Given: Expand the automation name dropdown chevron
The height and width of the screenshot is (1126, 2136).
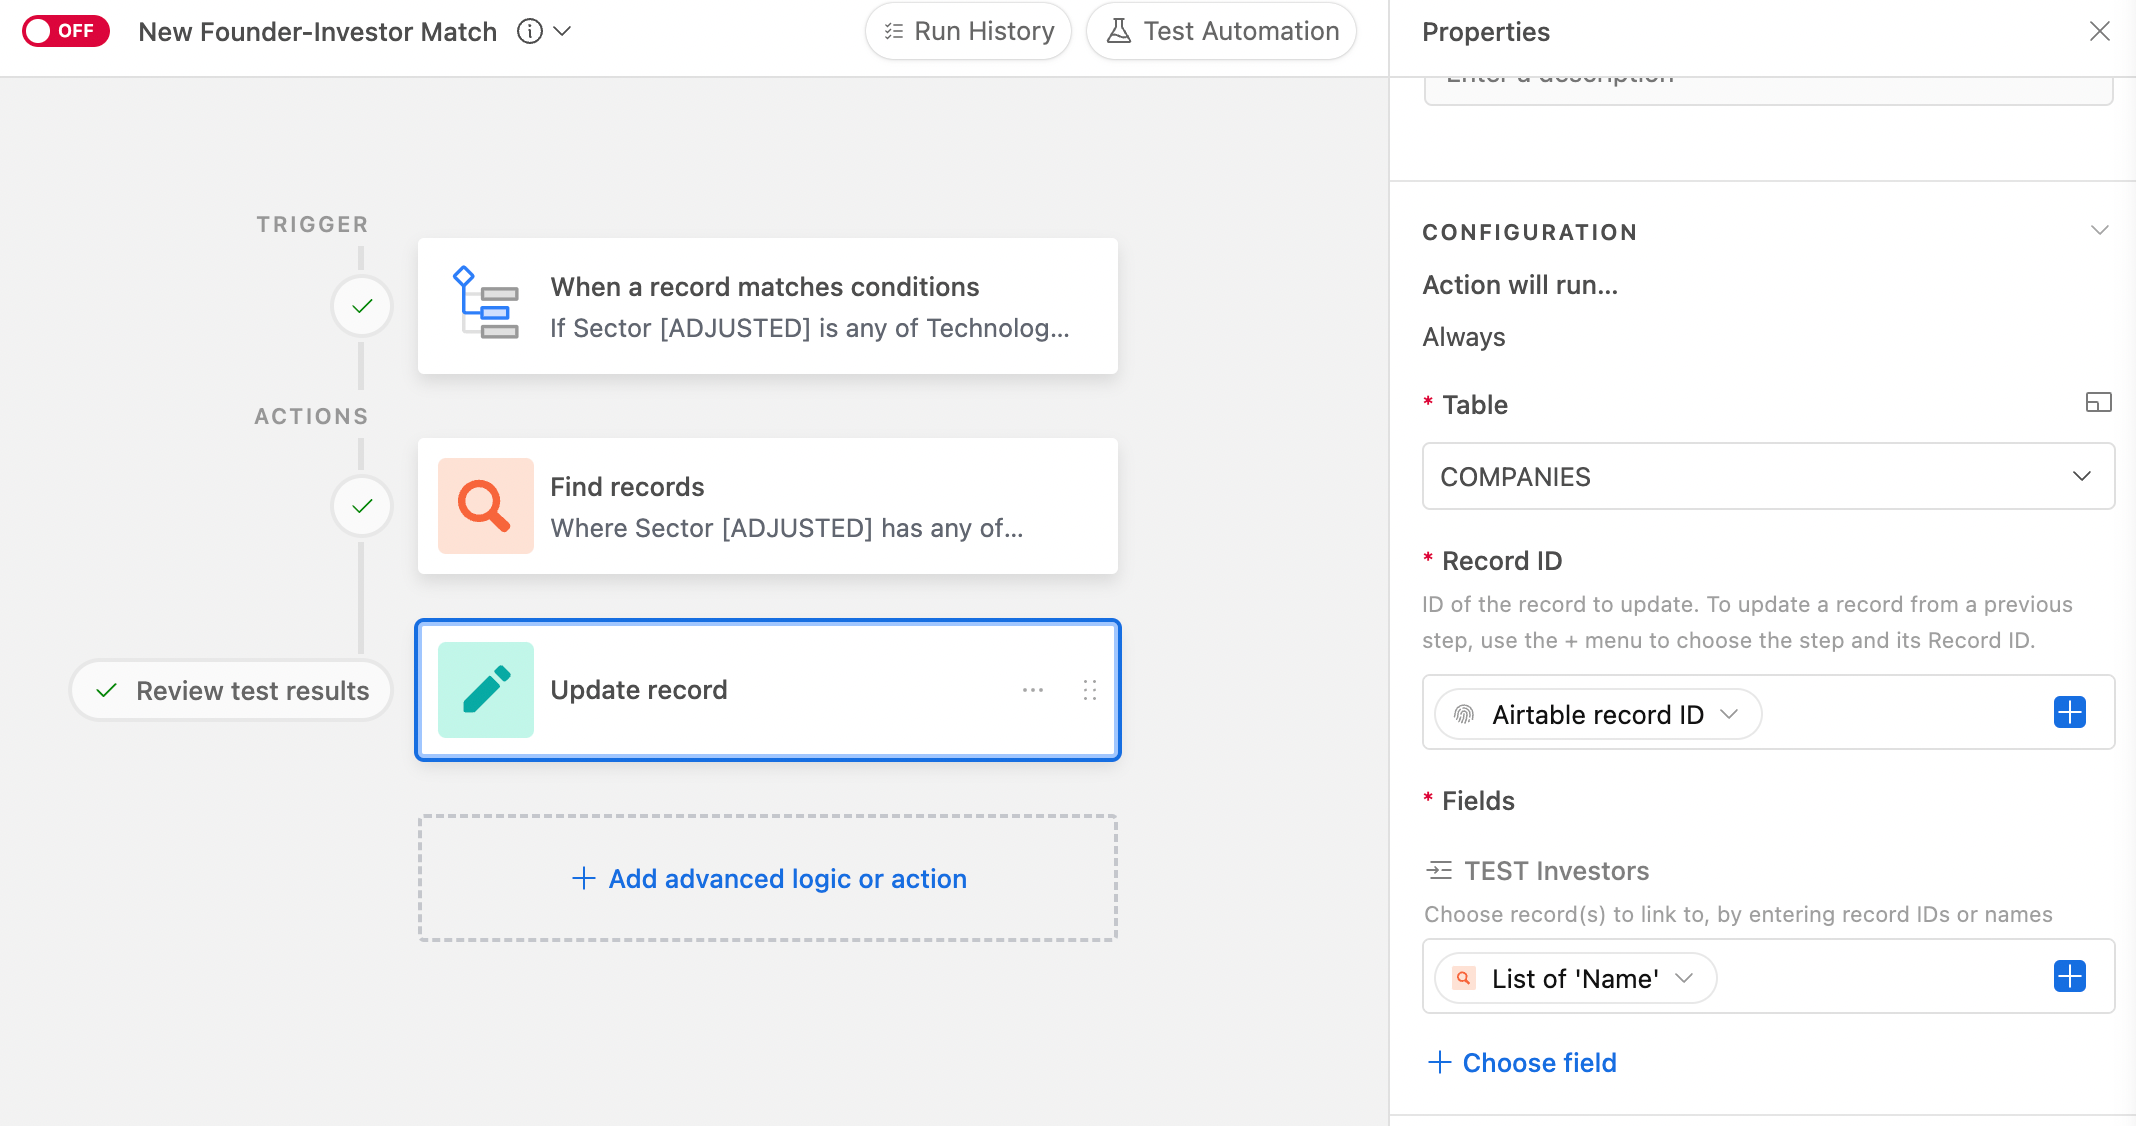Looking at the screenshot, I should point(563,31).
